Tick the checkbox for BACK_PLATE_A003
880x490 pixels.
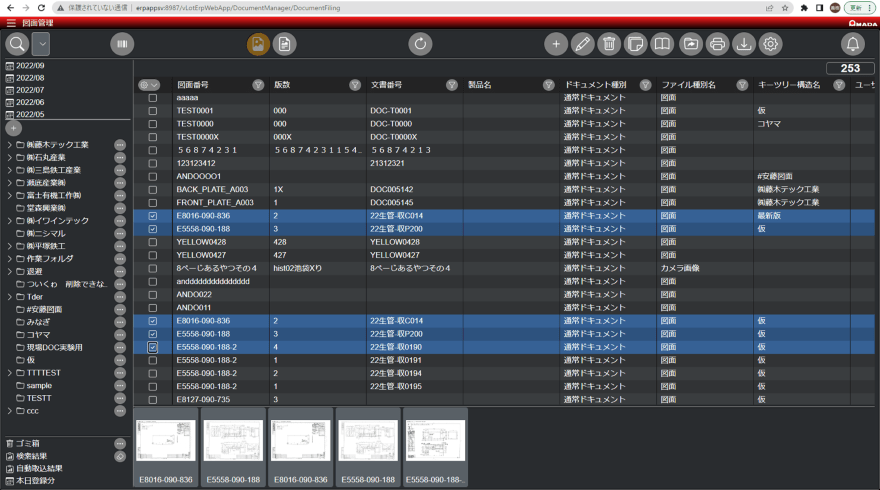click(x=153, y=189)
